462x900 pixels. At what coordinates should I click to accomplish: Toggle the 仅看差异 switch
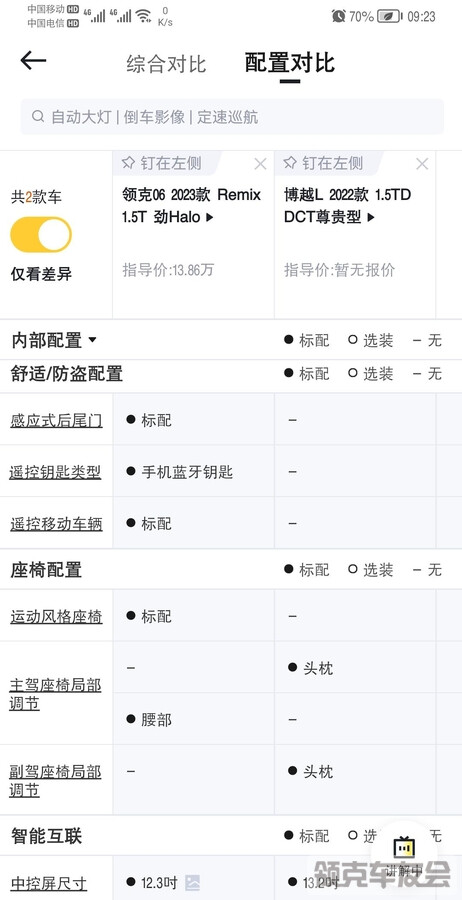[x=41, y=235]
